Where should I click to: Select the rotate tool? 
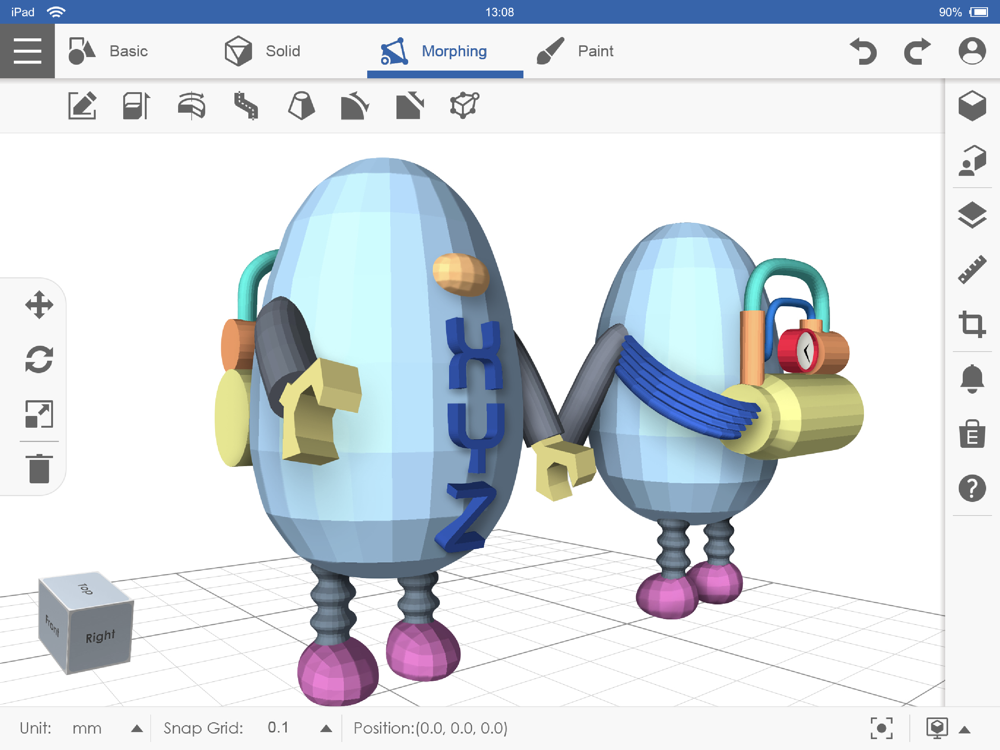(x=39, y=360)
